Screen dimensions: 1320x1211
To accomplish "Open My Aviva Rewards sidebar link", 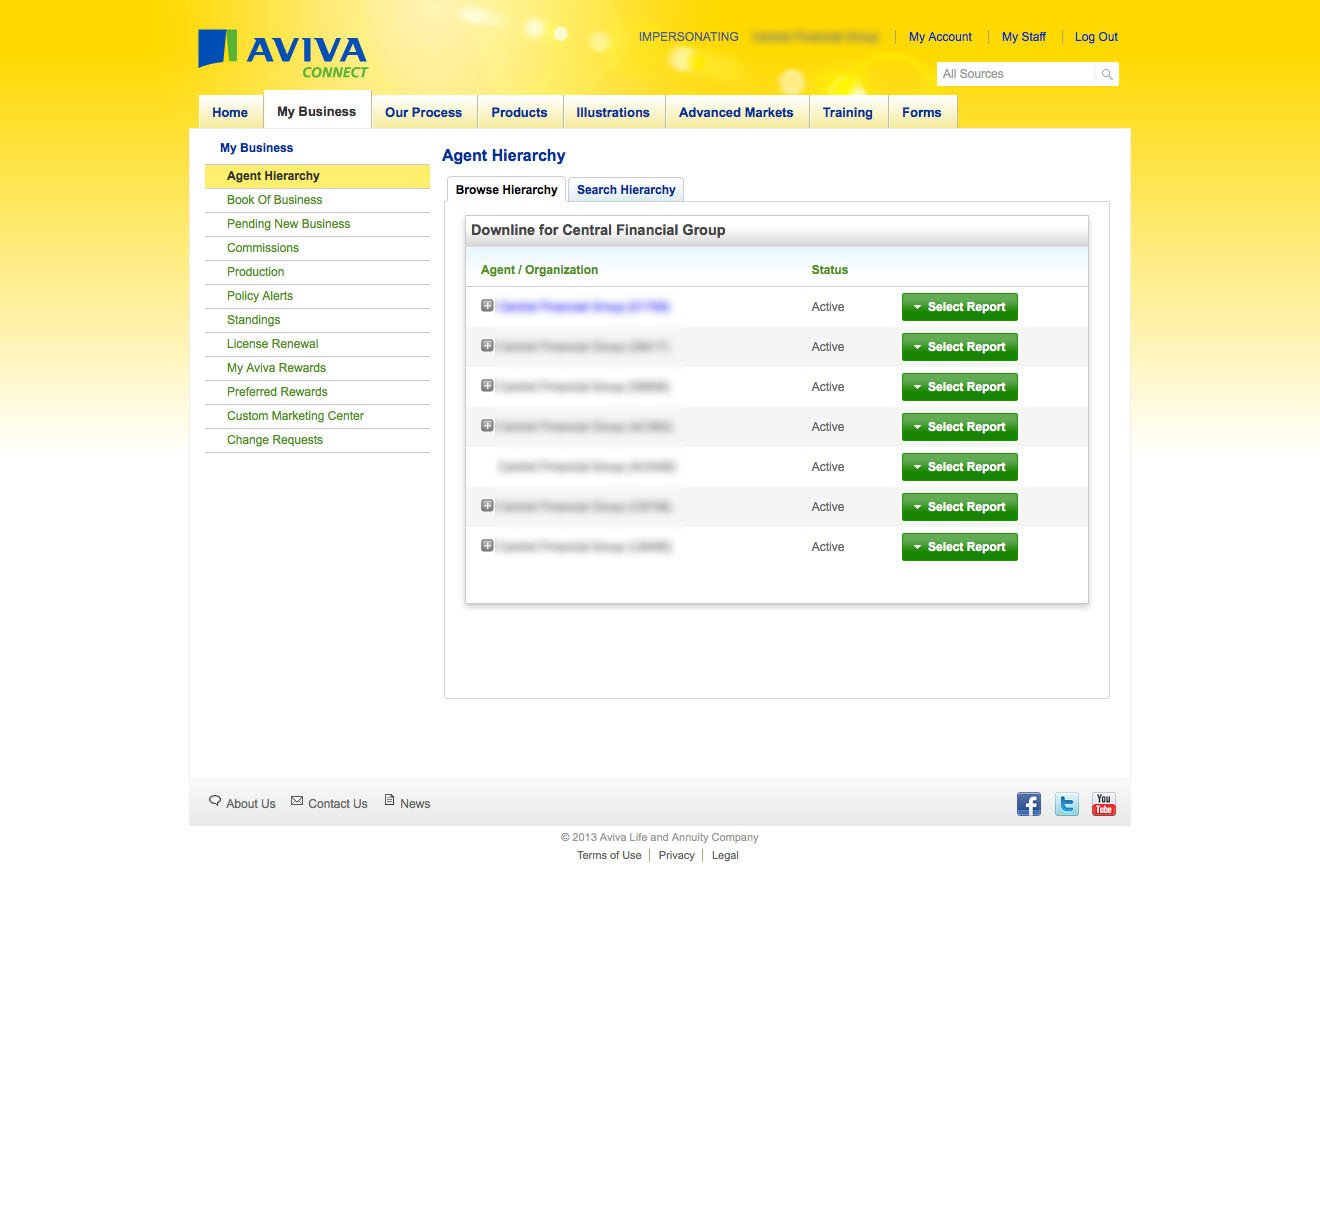I will 317,368.
